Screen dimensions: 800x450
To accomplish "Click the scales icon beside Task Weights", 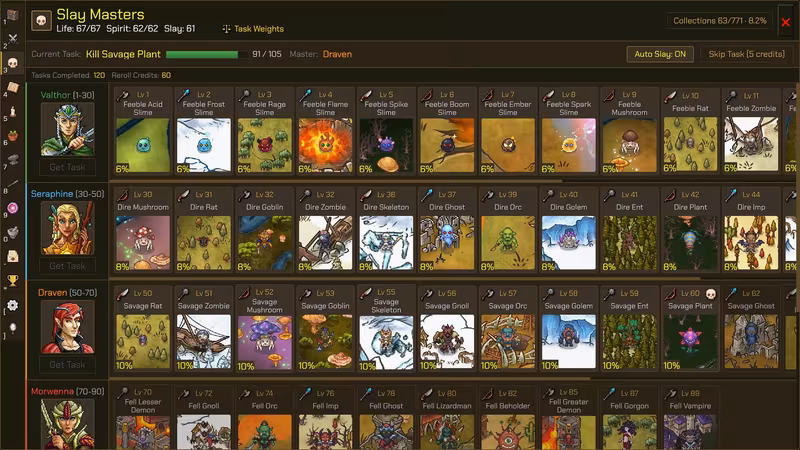I will (226, 29).
